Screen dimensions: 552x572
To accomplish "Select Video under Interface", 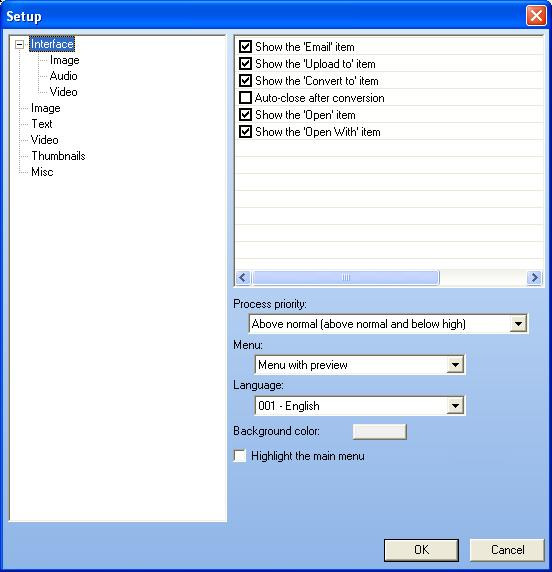I will (x=63, y=92).
